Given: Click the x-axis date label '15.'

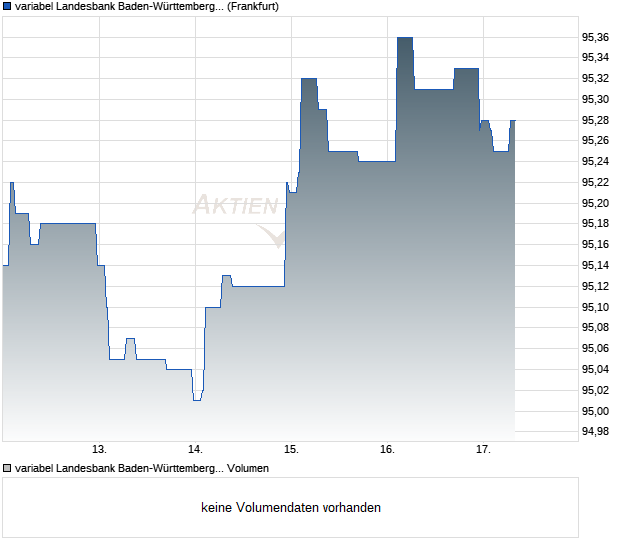Looking at the screenshot, I should [x=291, y=449].
